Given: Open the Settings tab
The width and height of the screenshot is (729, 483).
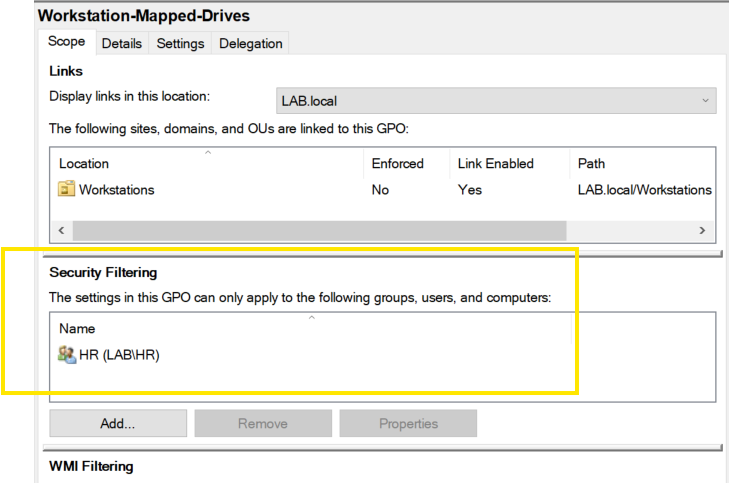Looking at the screenshot, I should coord(180,44).
